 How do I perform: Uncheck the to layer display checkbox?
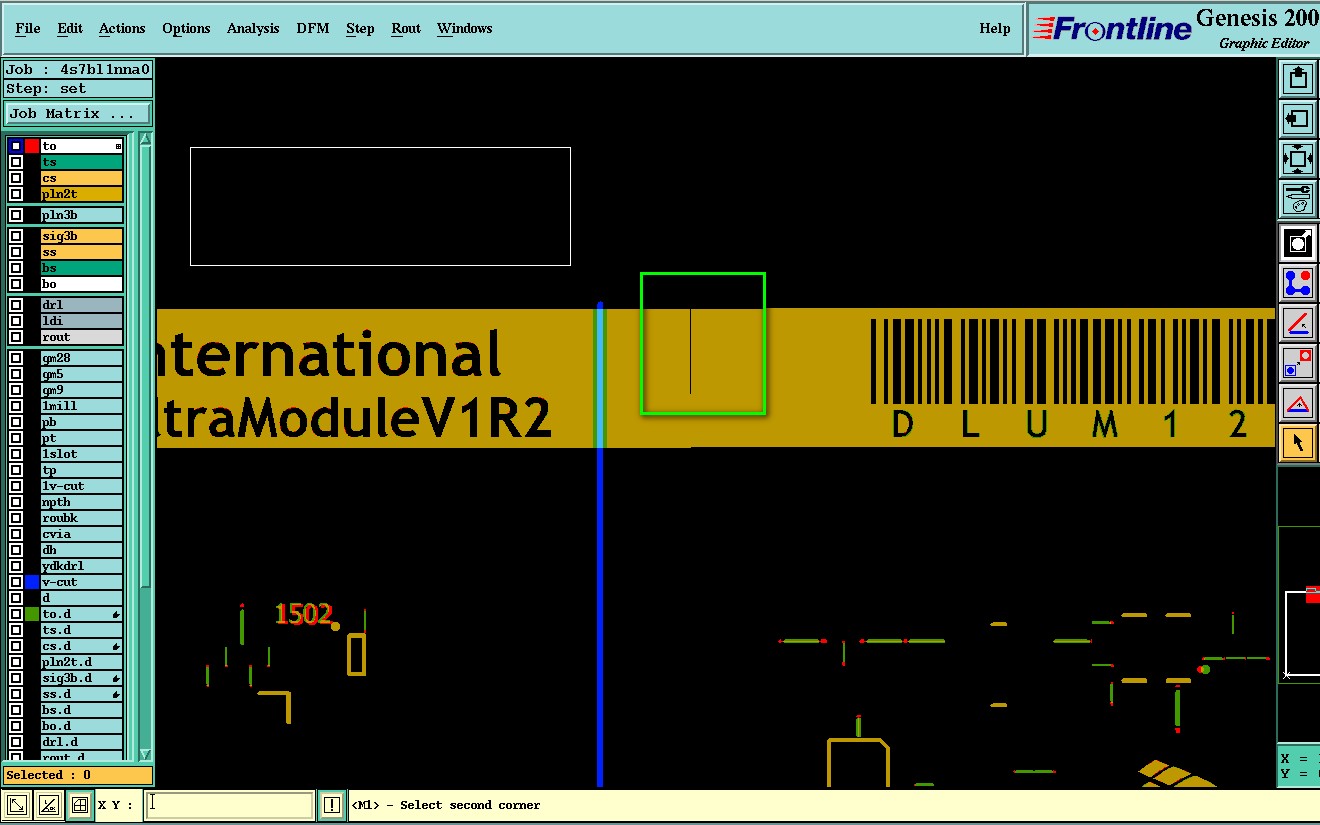tap(16, 146)
